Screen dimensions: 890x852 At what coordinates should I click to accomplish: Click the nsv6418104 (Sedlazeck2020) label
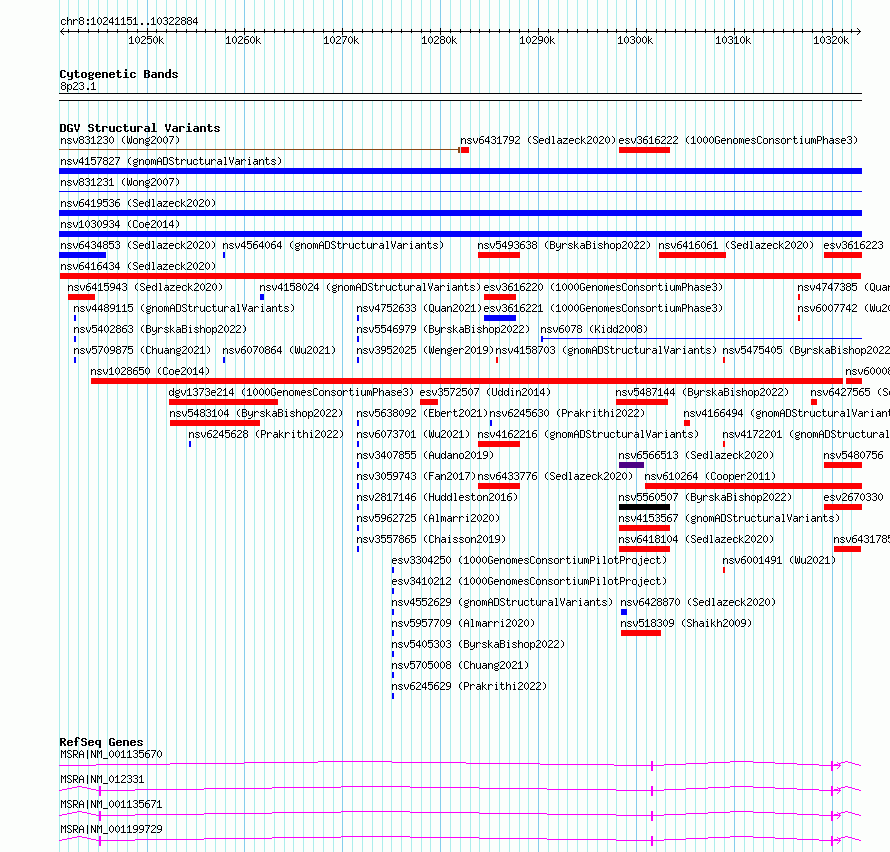click(x=696, y=539)
